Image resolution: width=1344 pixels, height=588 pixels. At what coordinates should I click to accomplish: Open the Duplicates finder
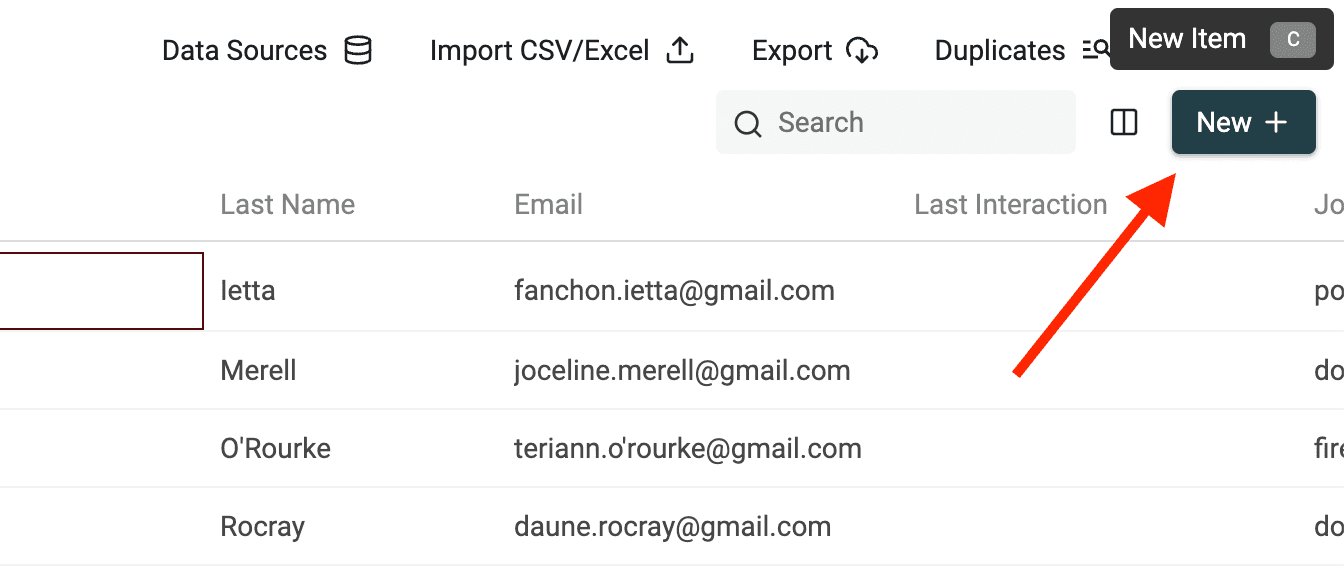pyautogui.click(x=1000, y=51)
